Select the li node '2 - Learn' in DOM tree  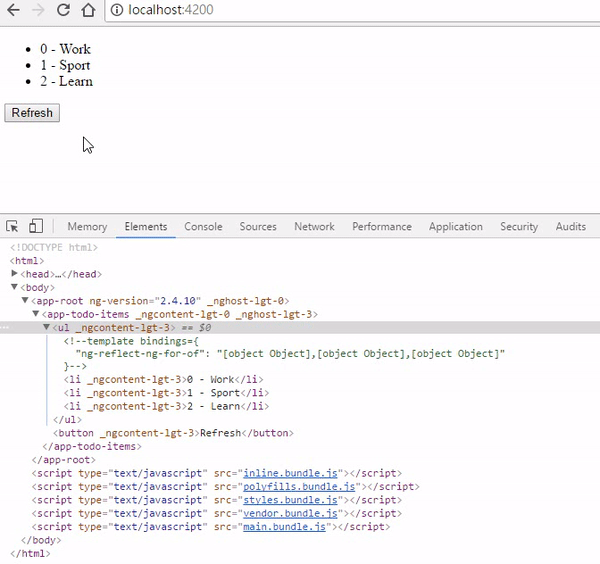click(x=166, y=406)
